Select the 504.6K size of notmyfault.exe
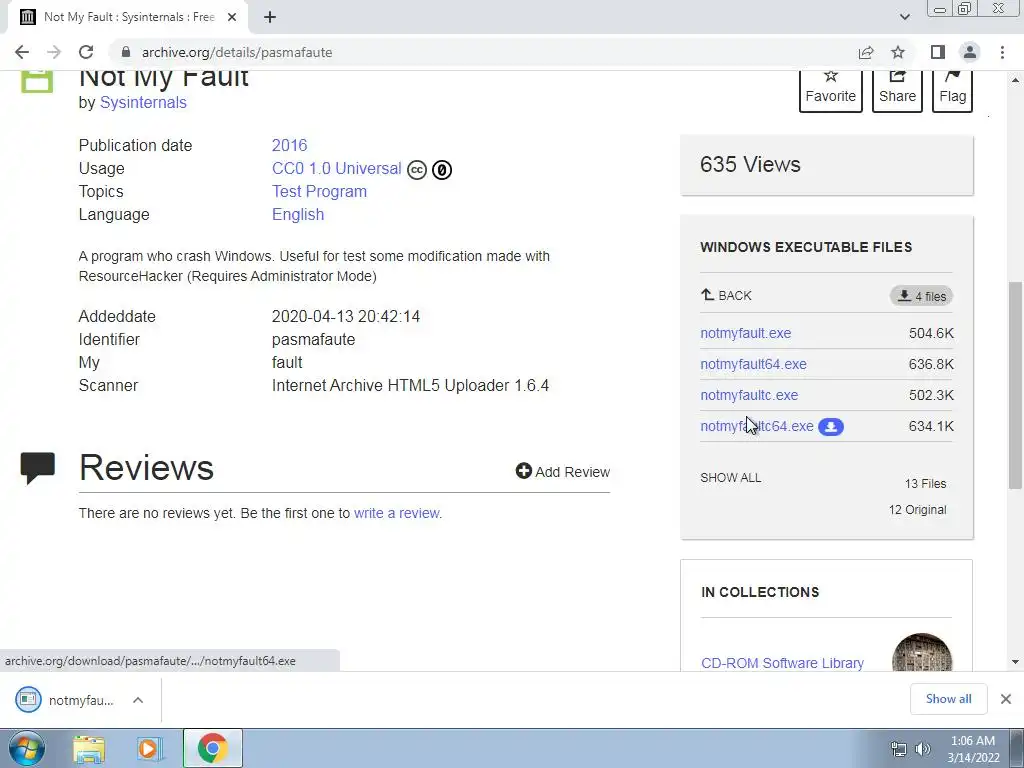Viewport: 1024px width, 768px height. 931,333
